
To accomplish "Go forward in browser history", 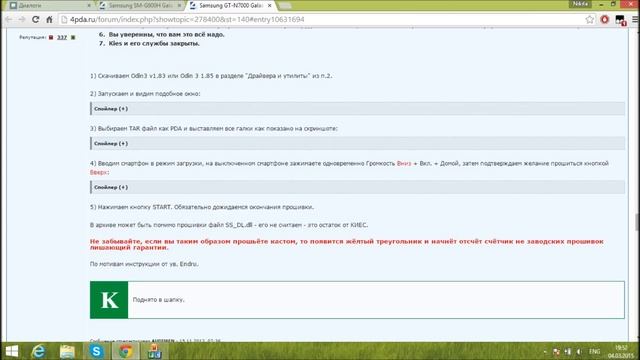I will pyautogui.click(x=22, y=19).
